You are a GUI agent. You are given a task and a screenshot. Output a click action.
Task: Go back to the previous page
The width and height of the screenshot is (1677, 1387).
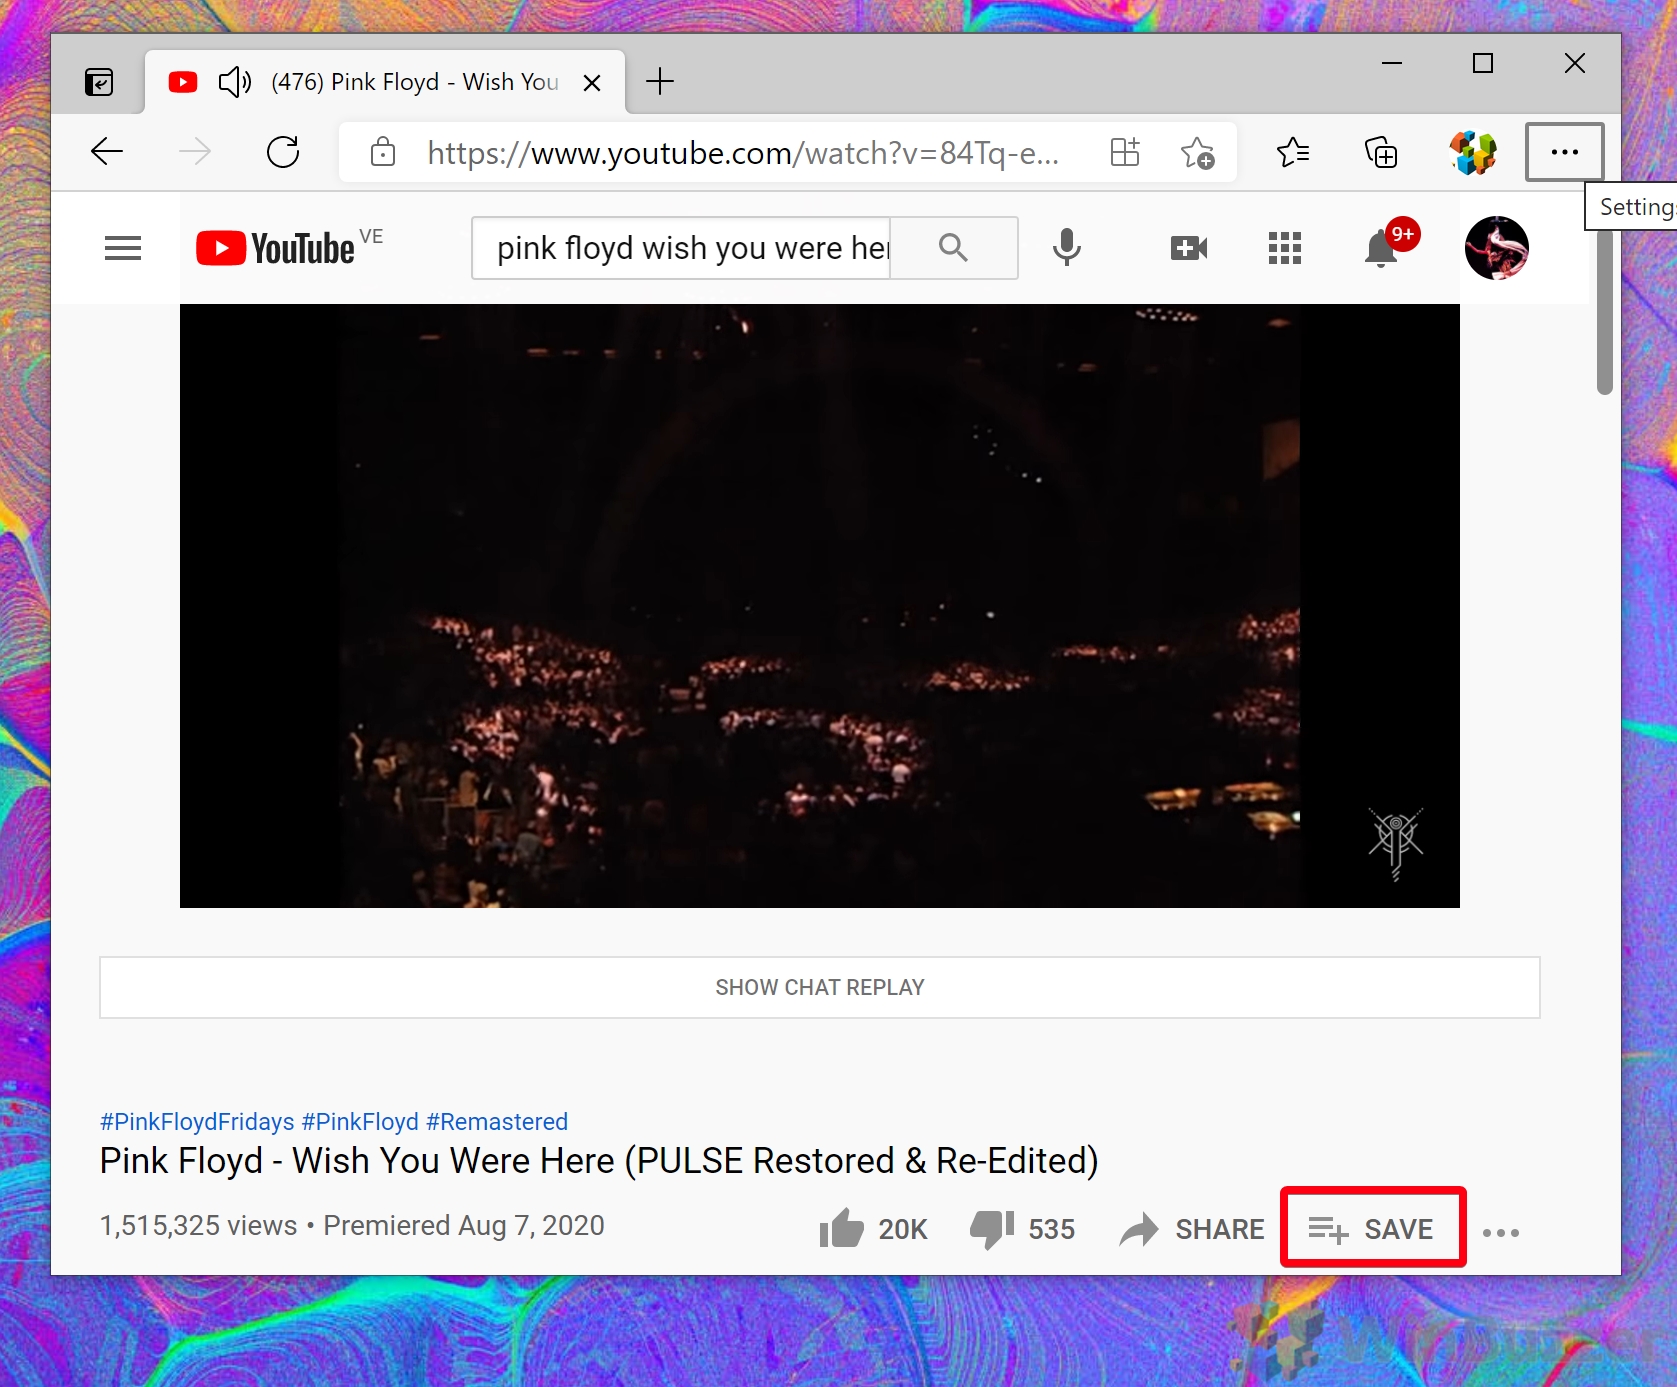point(107,152)
